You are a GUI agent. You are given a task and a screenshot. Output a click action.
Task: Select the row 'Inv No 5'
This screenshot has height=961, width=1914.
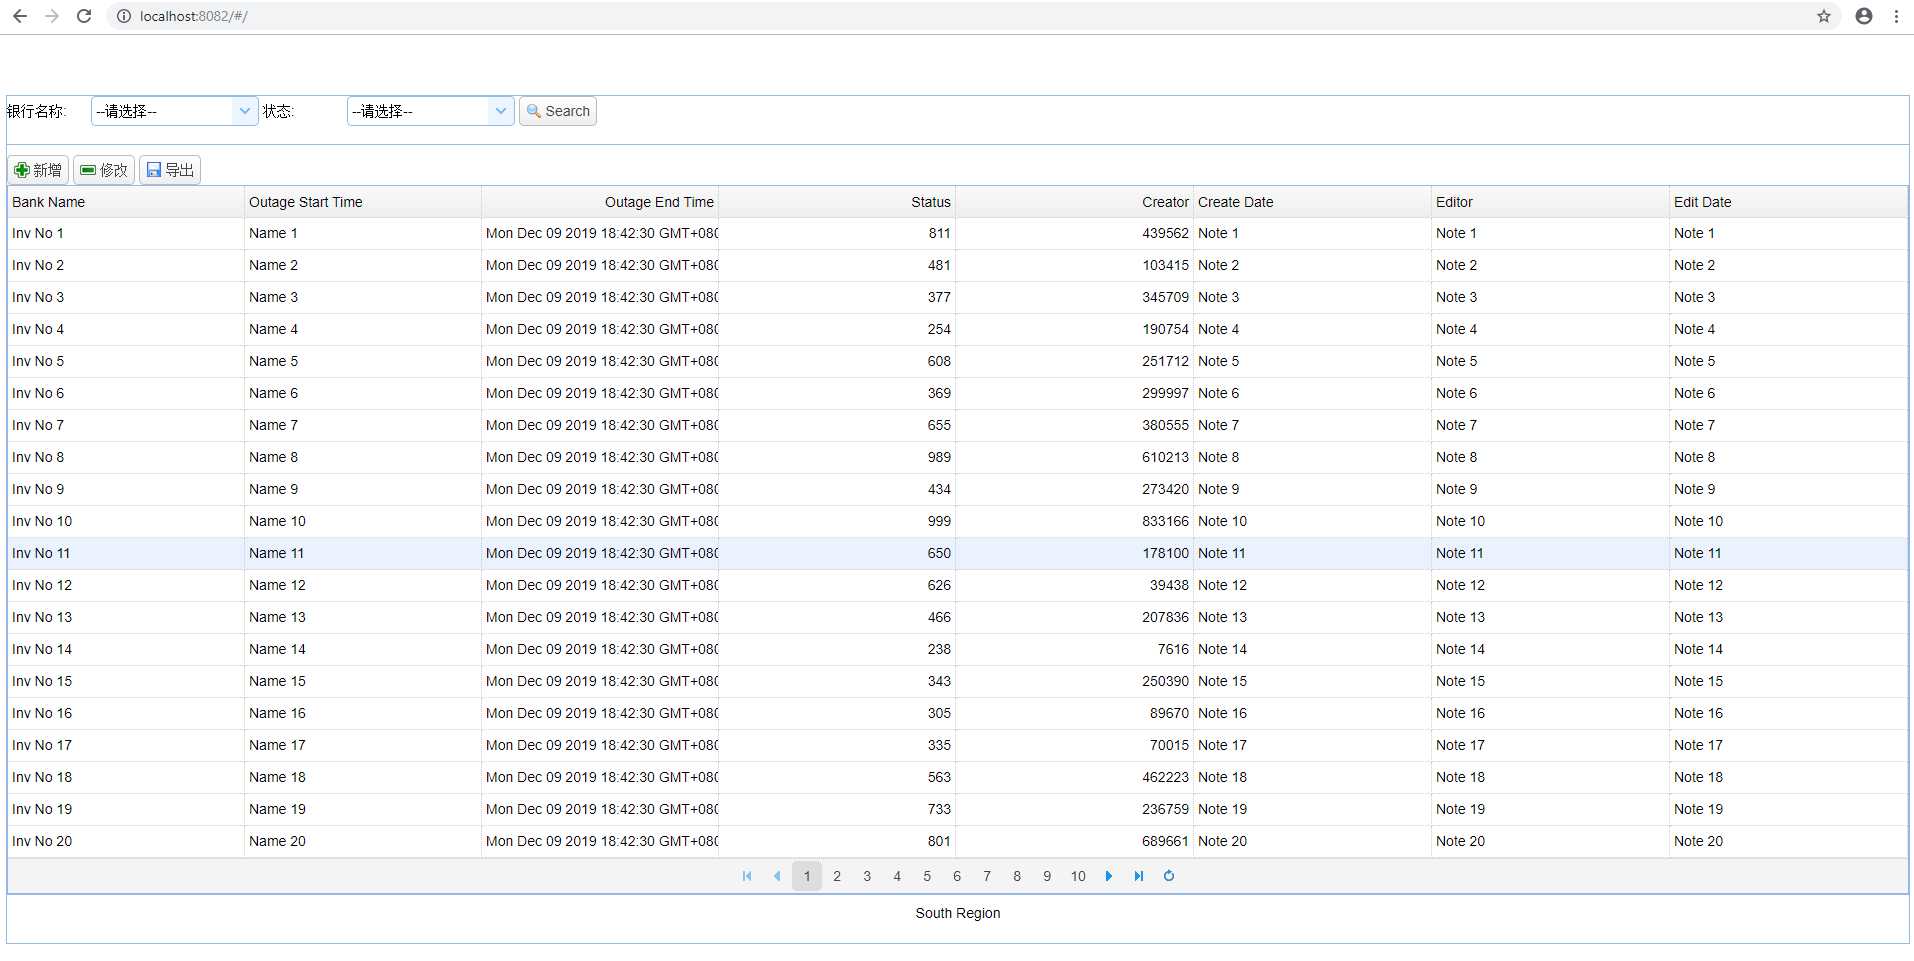[x=957, y=361]
